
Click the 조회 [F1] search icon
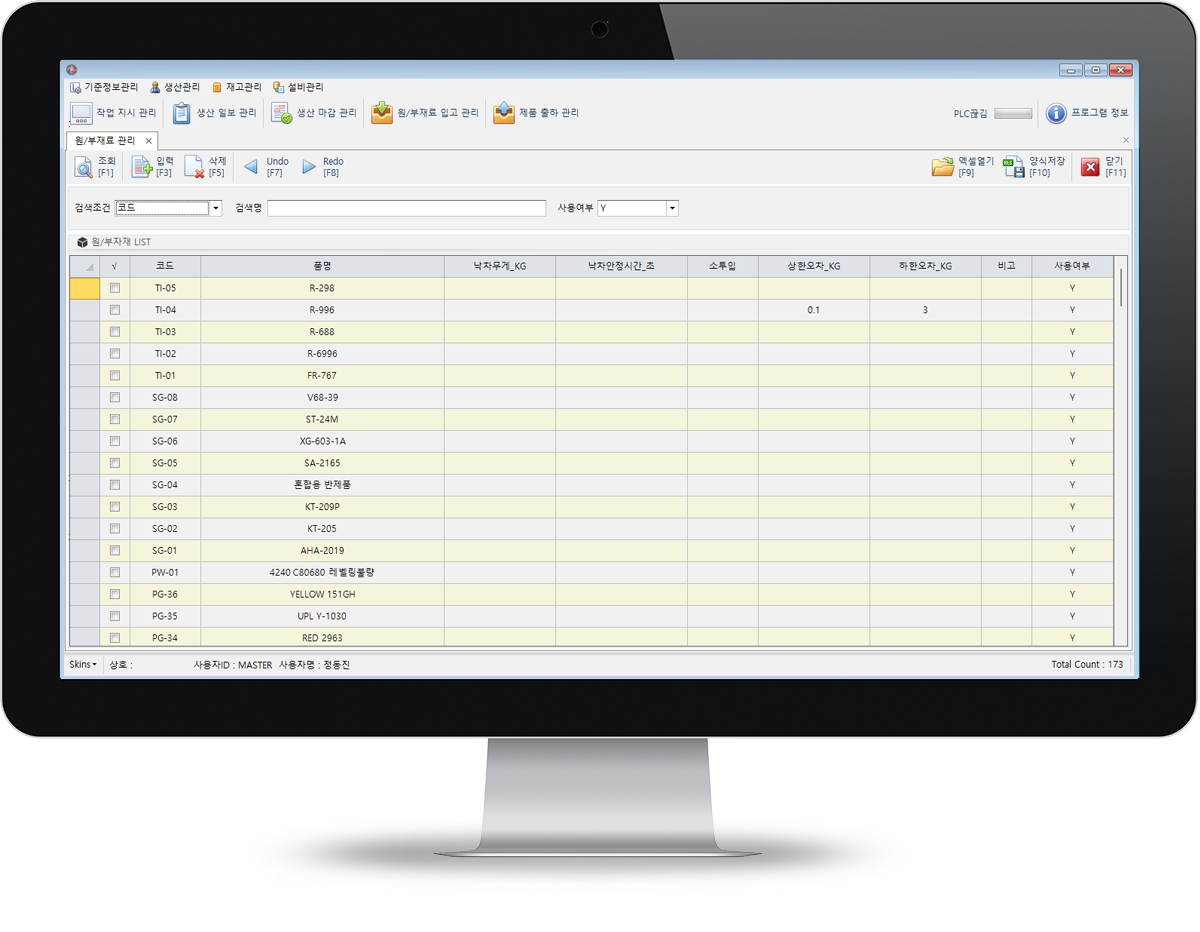(83, 167)
